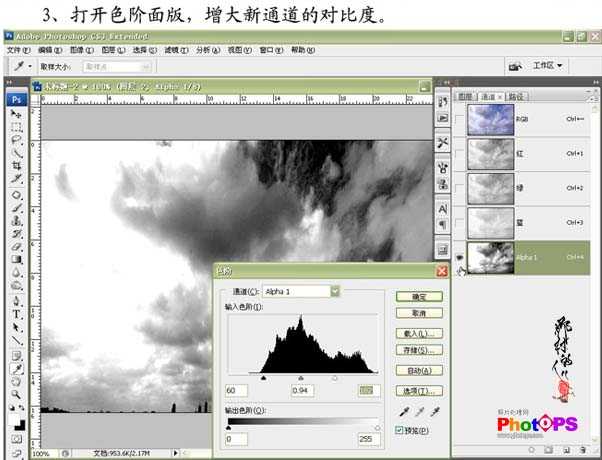
Task: Click the gamma field showing 0.94
Action: tap(302, 391)
